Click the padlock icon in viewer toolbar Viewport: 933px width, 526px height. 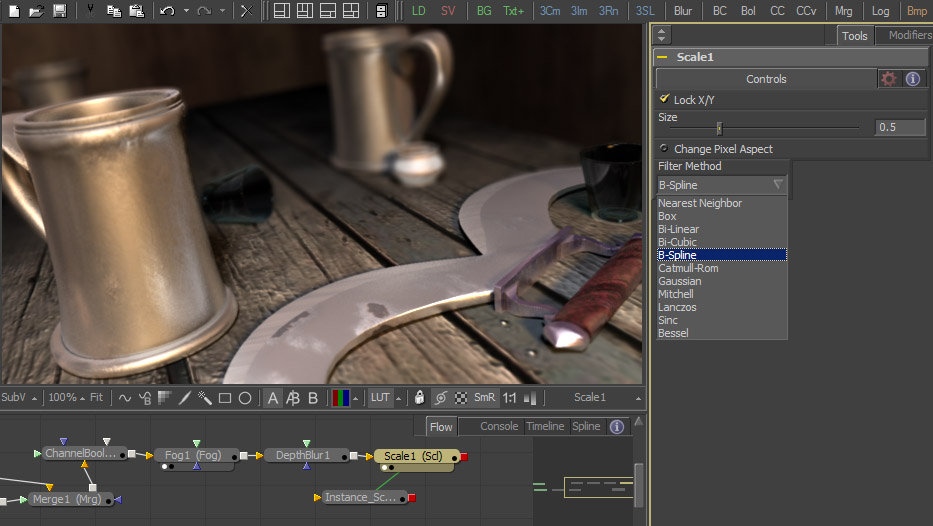click(x=420, y=397)
